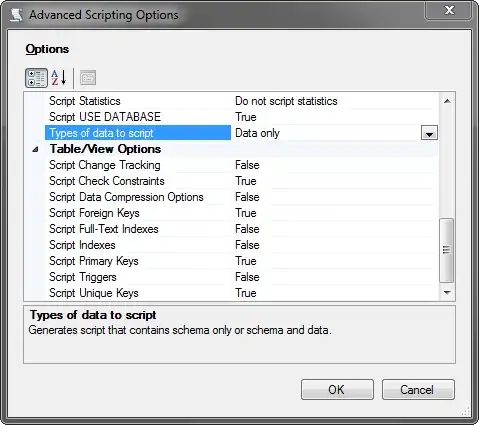Close the dialog with X button
The image size is (479, 425).
(449, 11)
